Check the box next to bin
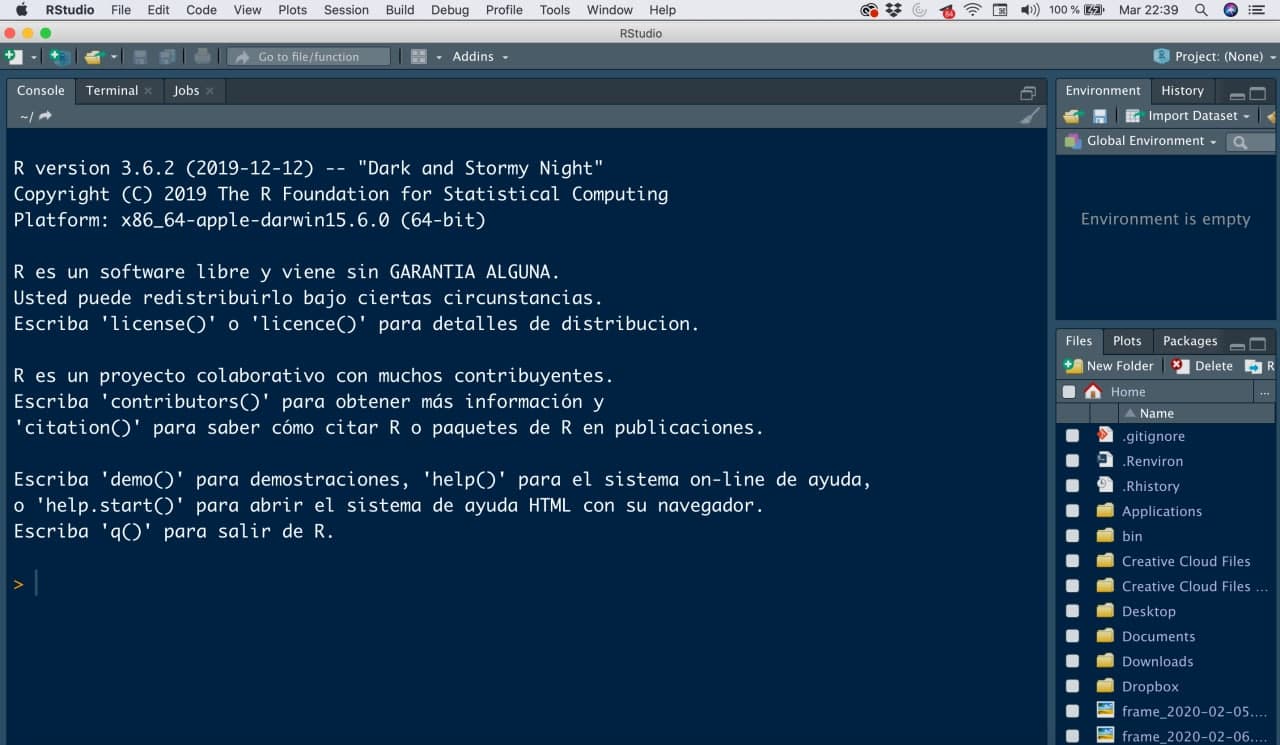The width and height of the screenshot is (1280, 745). pos(1072,536)
